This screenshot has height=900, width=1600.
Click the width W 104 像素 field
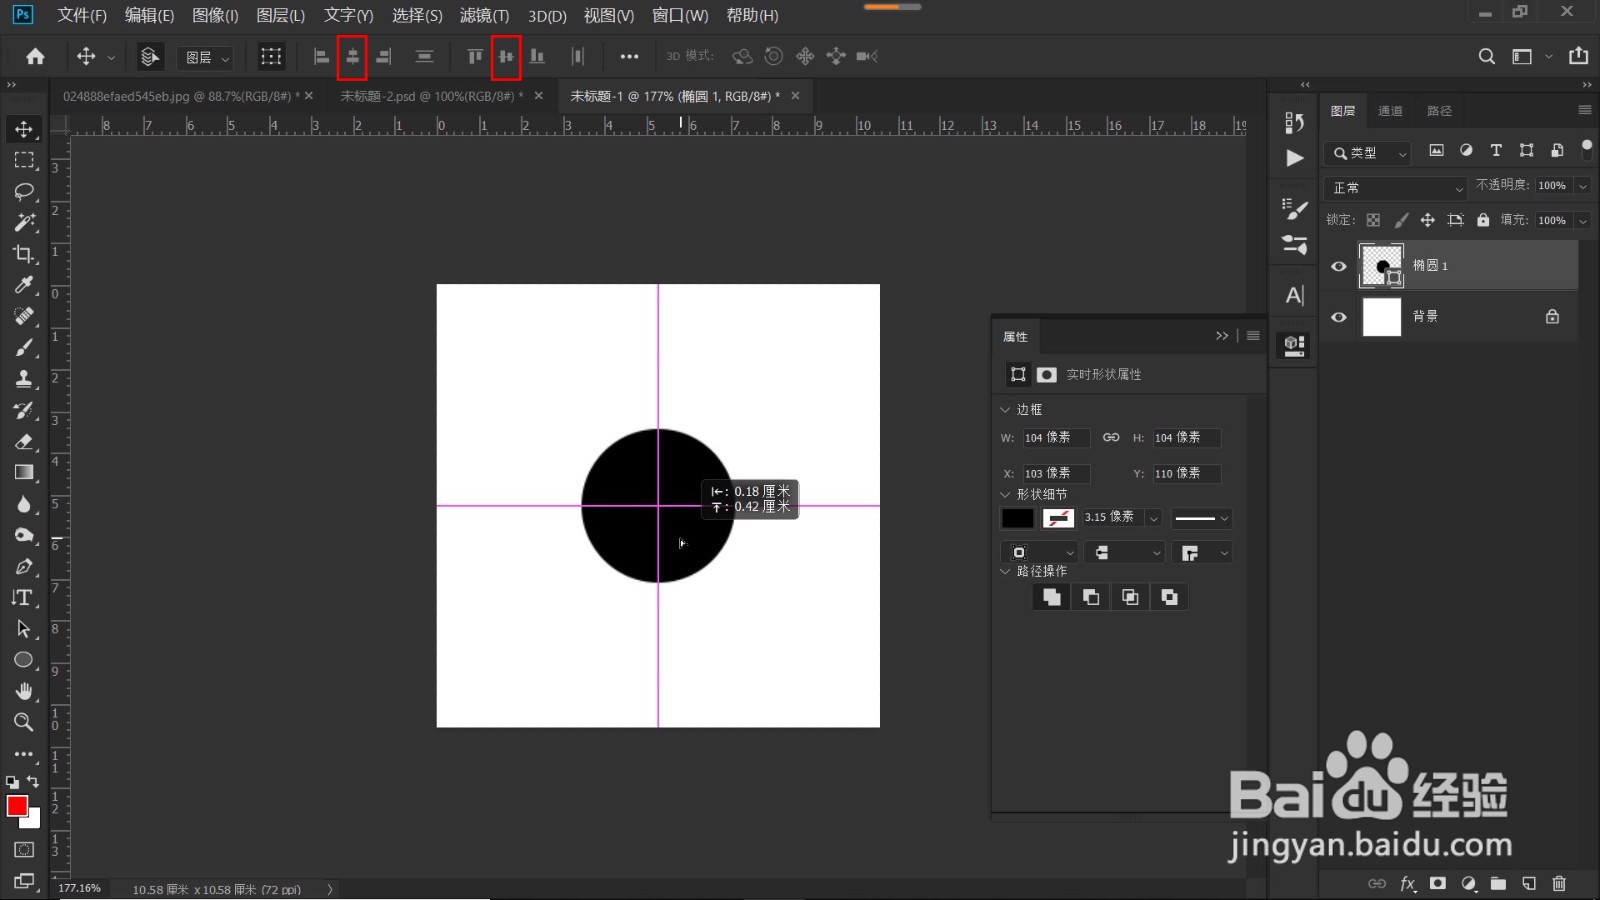pyautogui.click(x=1055, y=437)
